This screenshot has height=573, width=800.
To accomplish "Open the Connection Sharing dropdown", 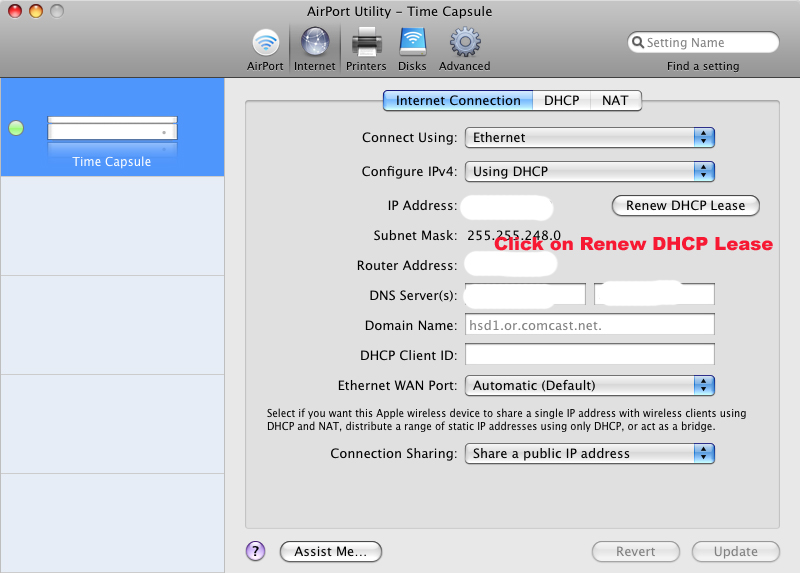I will [x=590, y=454].
